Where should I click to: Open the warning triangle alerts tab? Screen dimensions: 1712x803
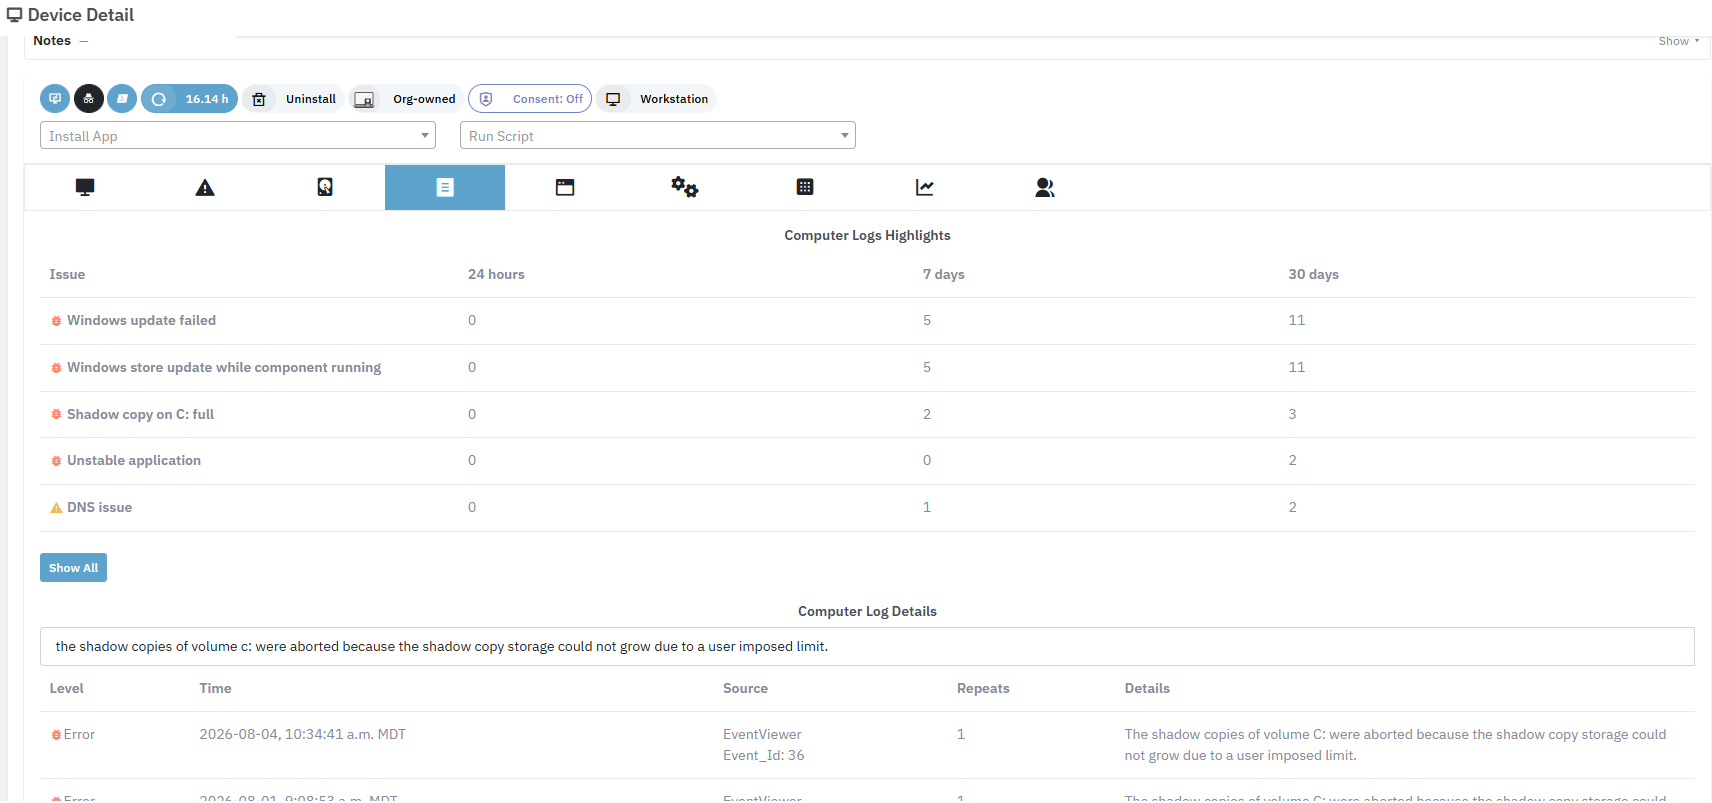205,187
